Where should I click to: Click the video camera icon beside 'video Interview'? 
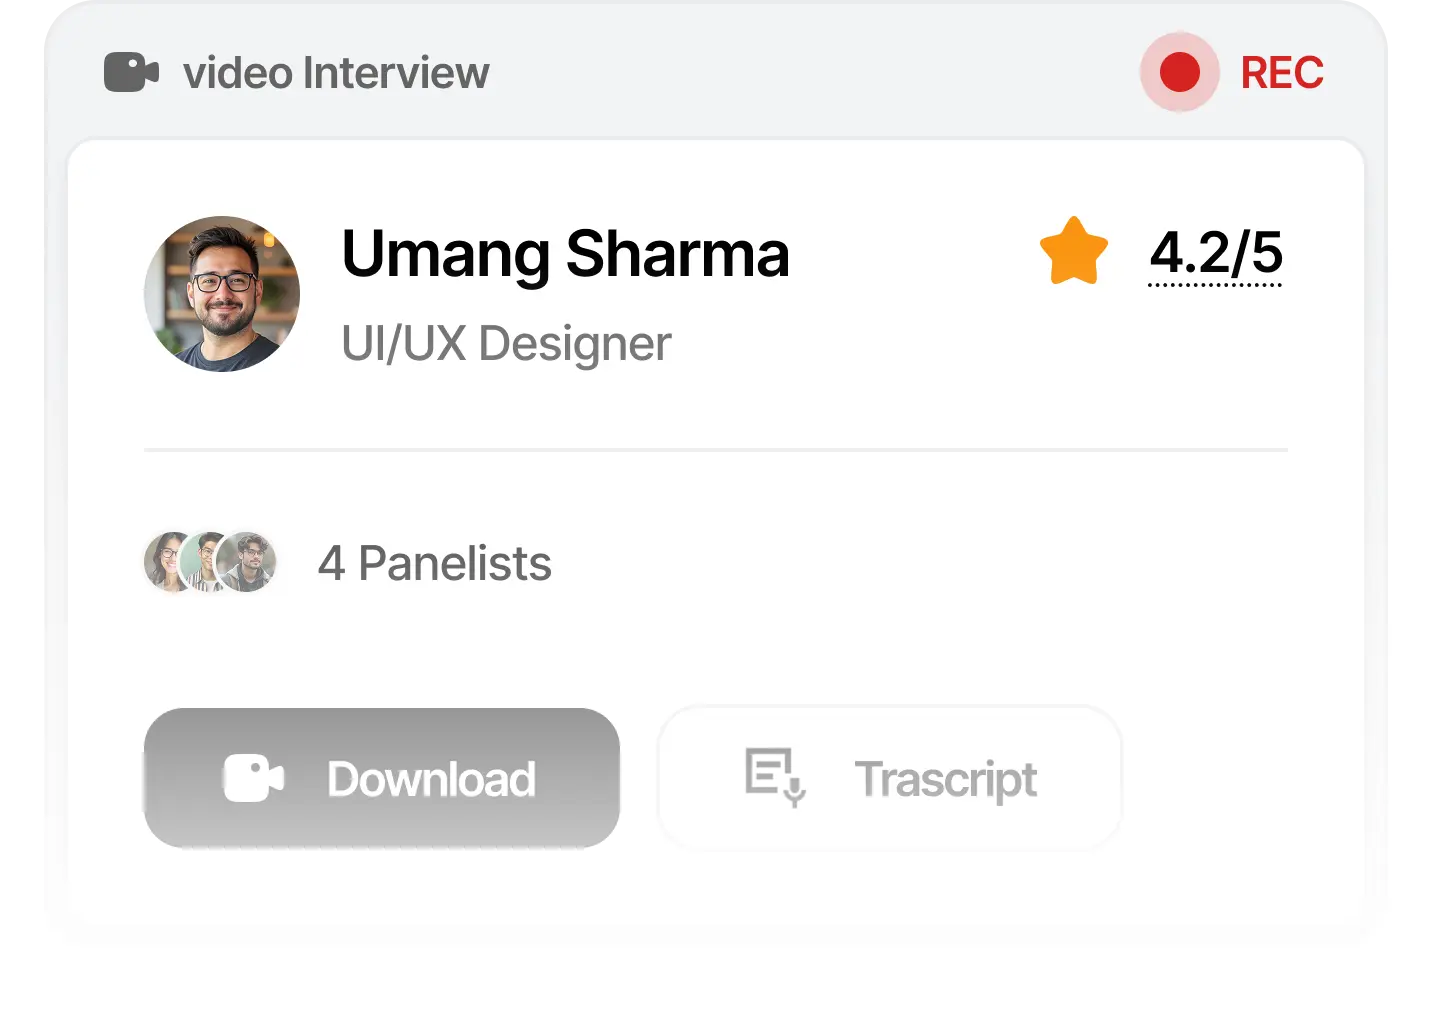click(131, 72)
